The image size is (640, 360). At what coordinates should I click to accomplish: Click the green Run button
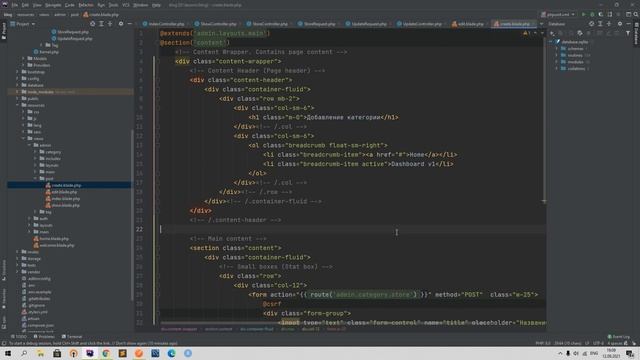[584, 14]
